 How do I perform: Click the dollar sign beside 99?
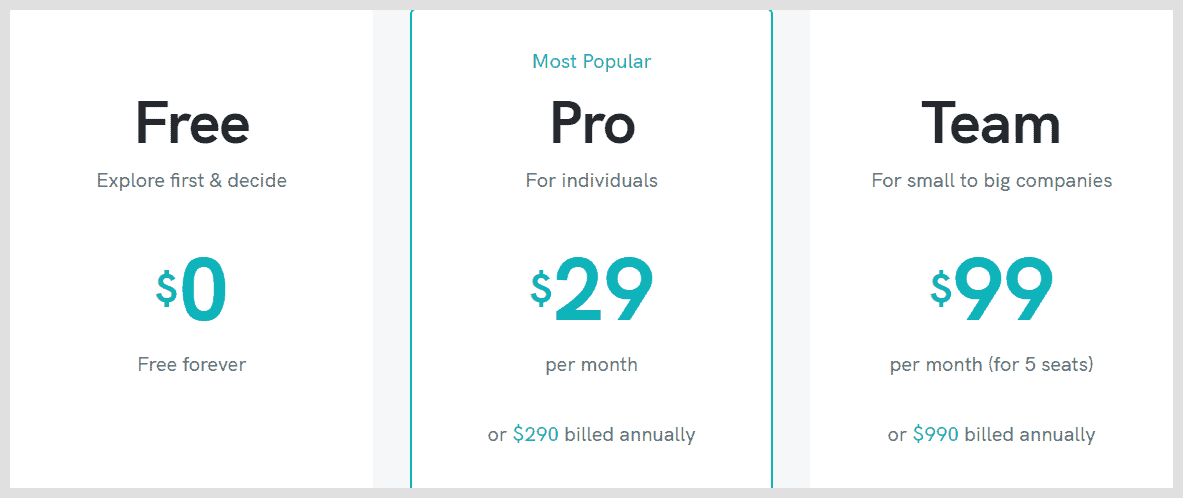(941, 287)
